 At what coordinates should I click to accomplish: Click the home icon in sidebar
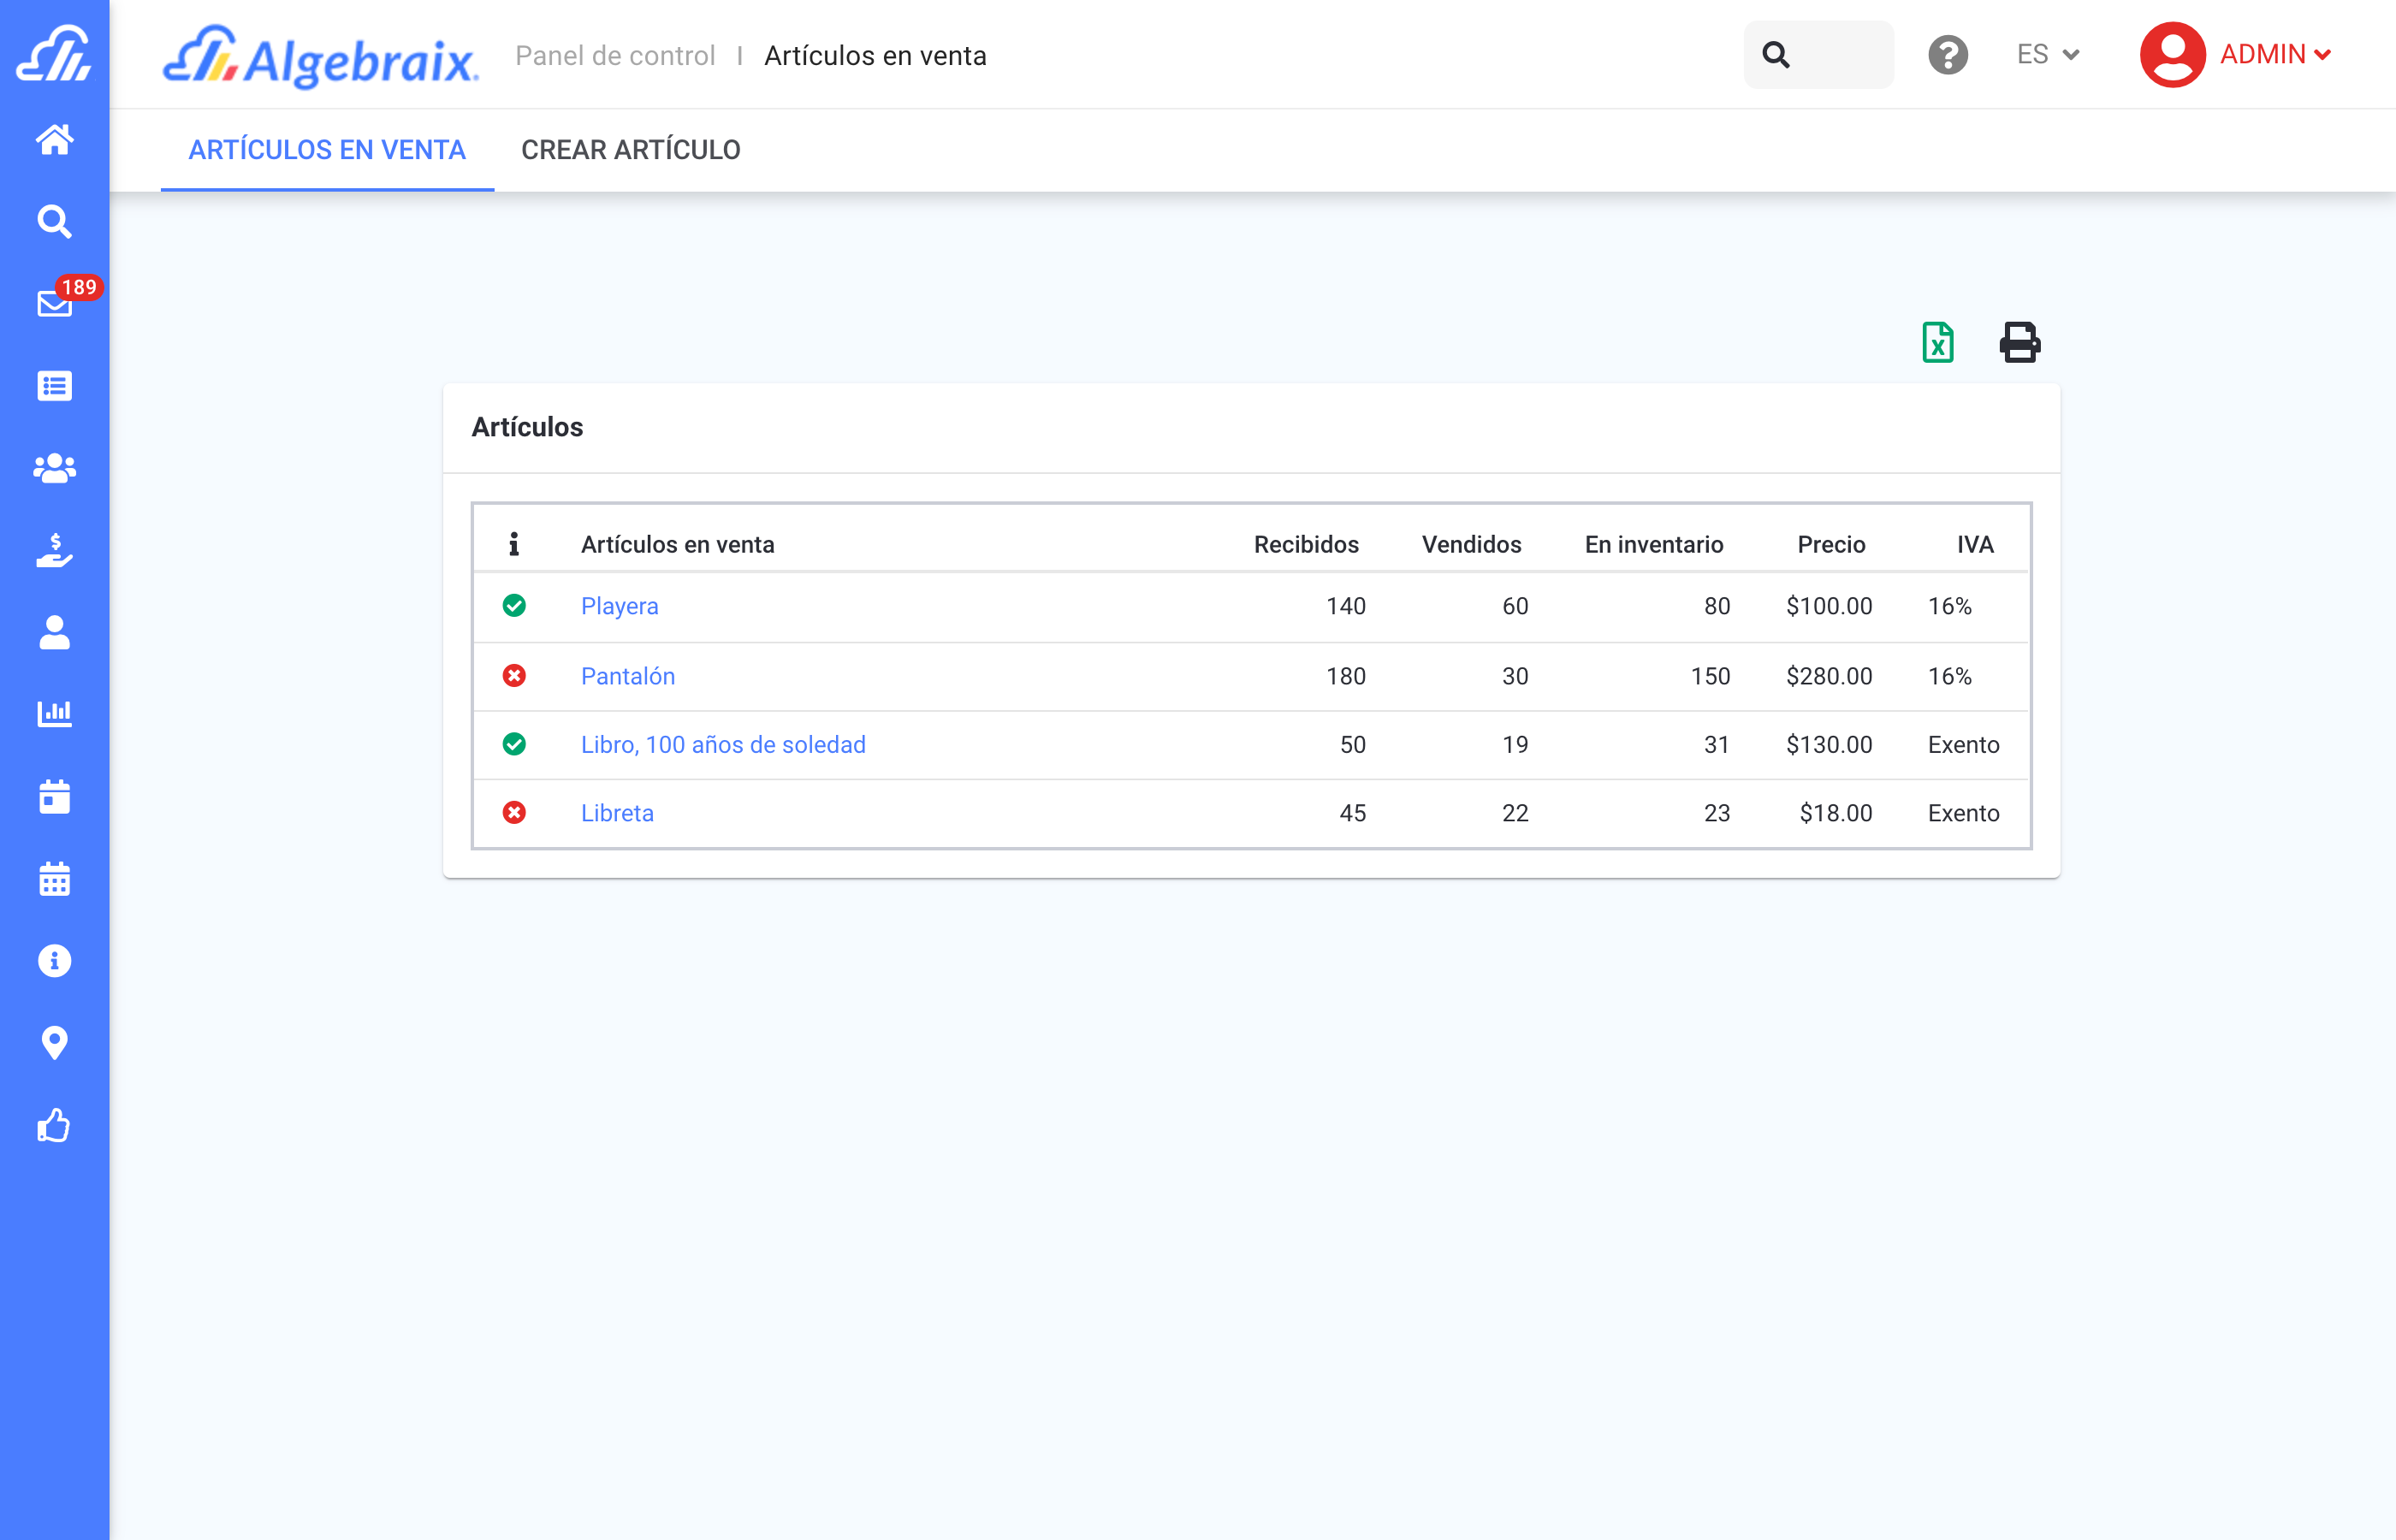54,139
